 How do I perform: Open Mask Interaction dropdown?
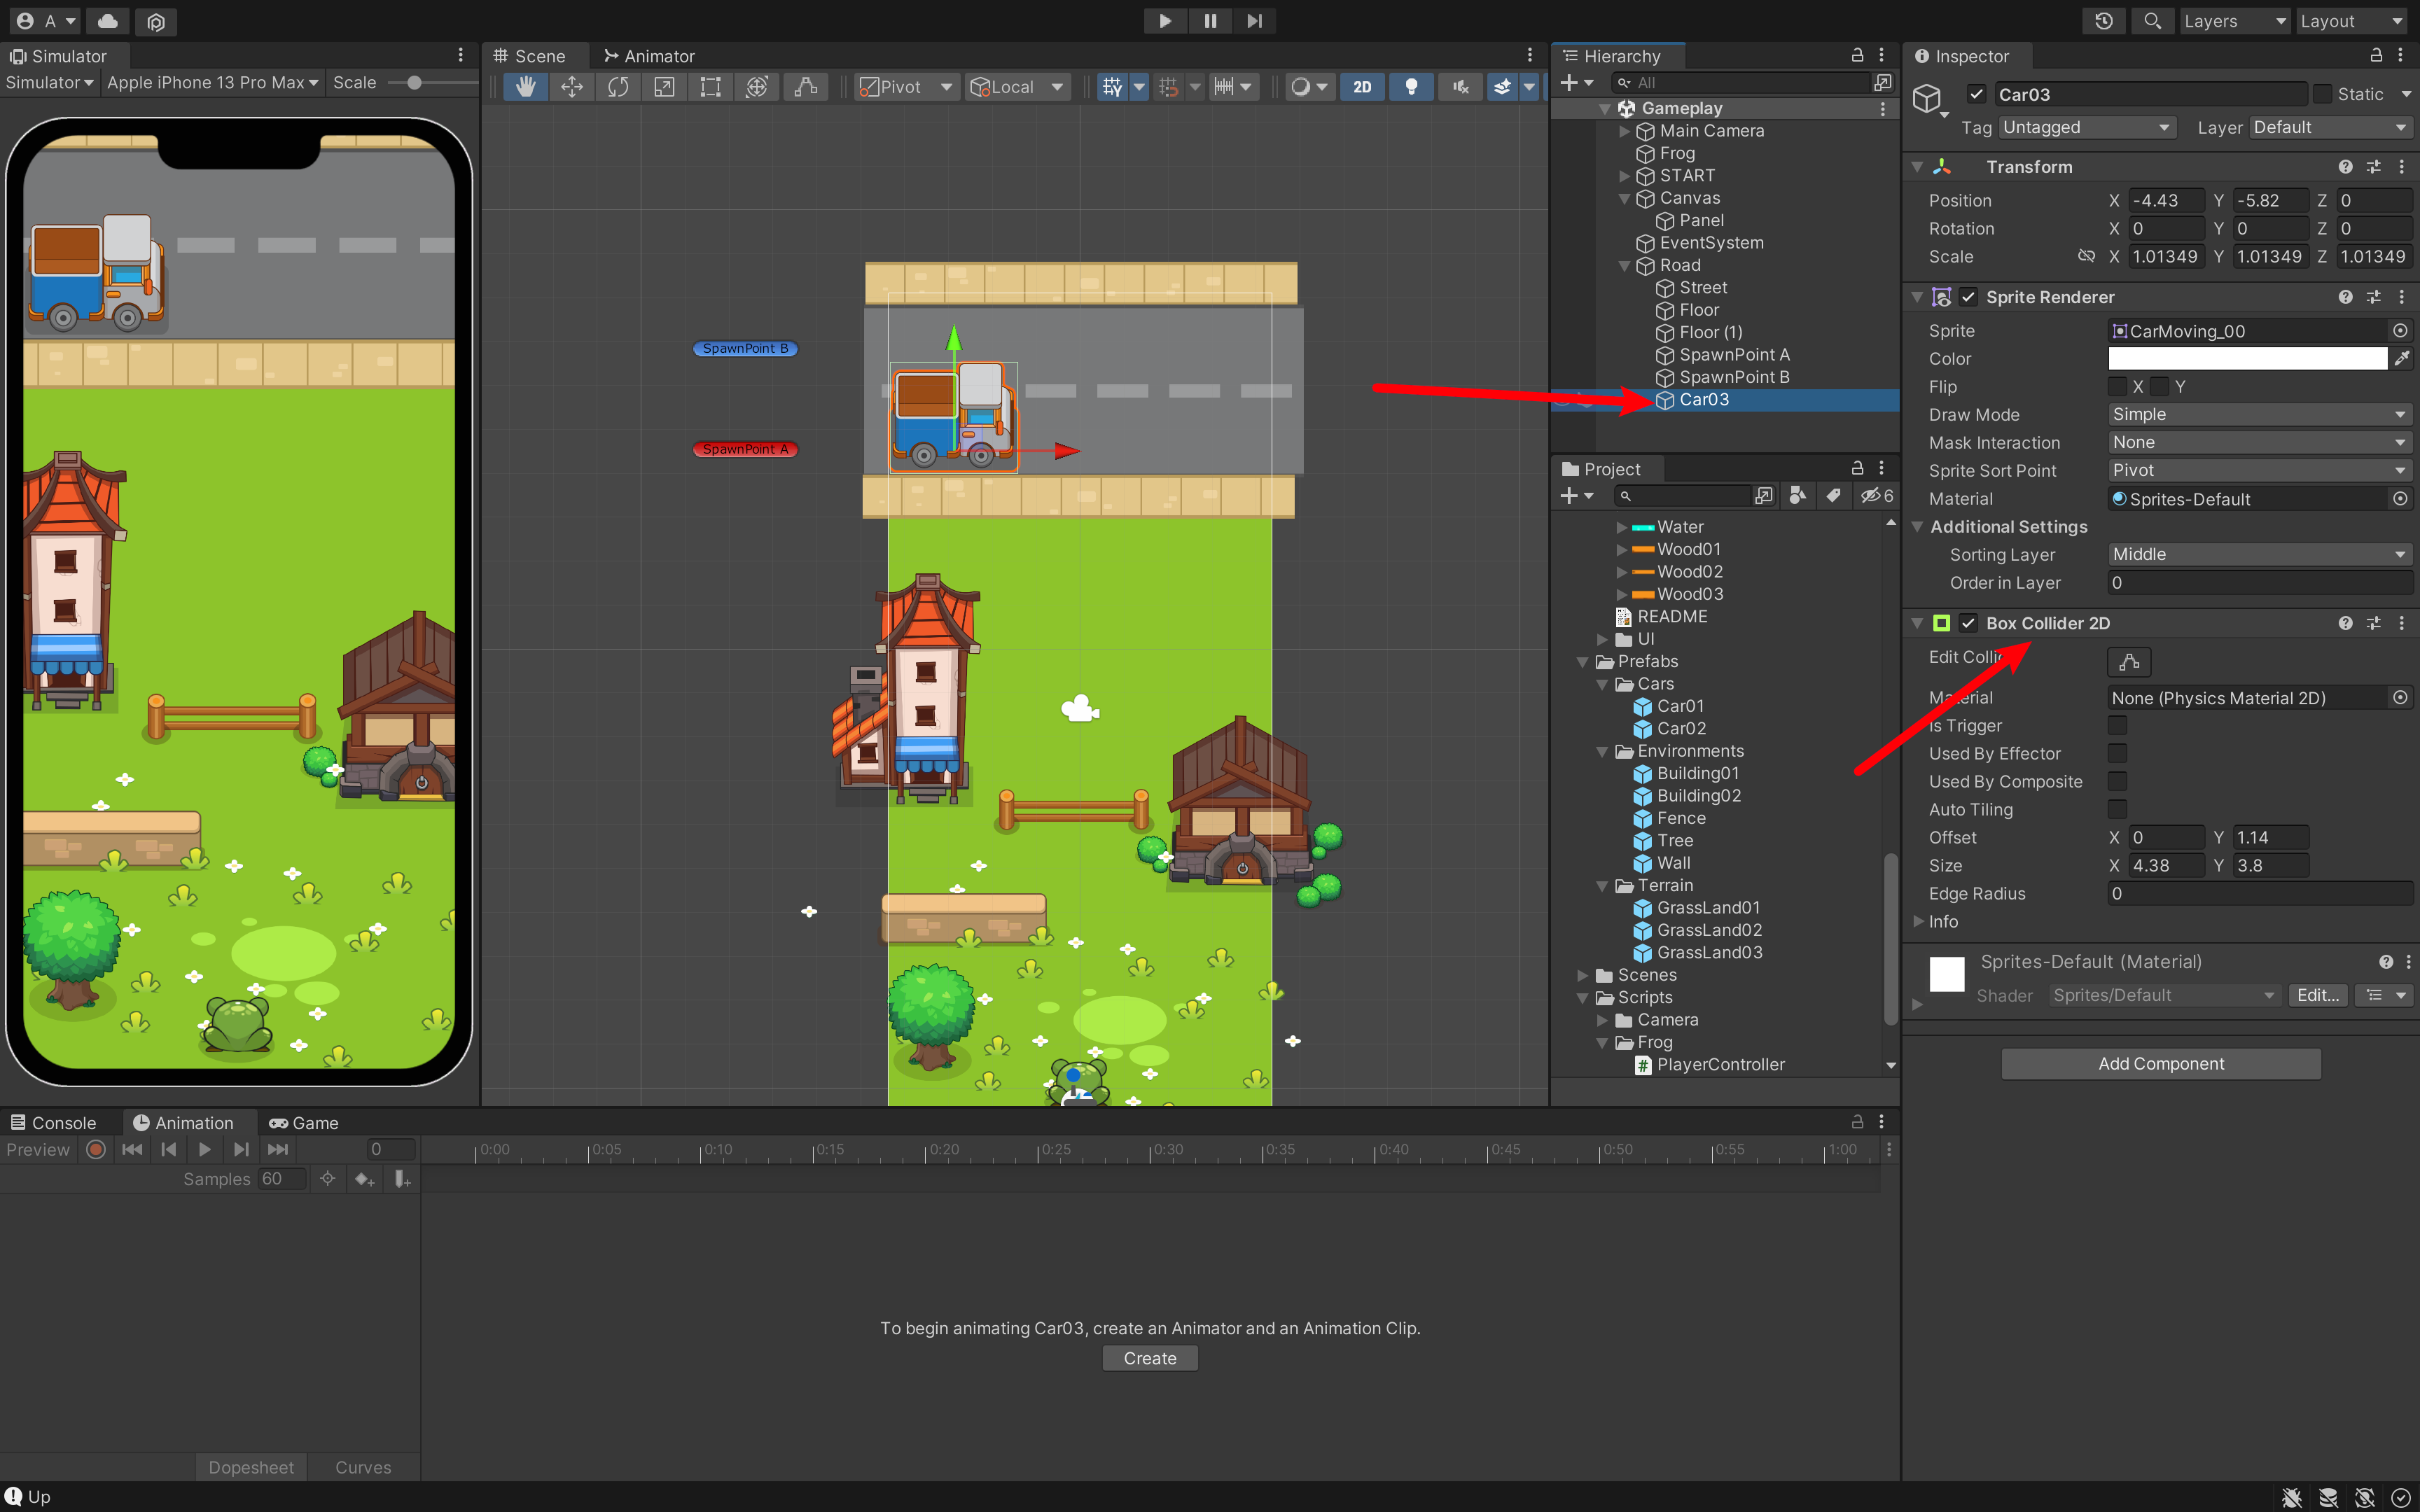click(2260, 442)
